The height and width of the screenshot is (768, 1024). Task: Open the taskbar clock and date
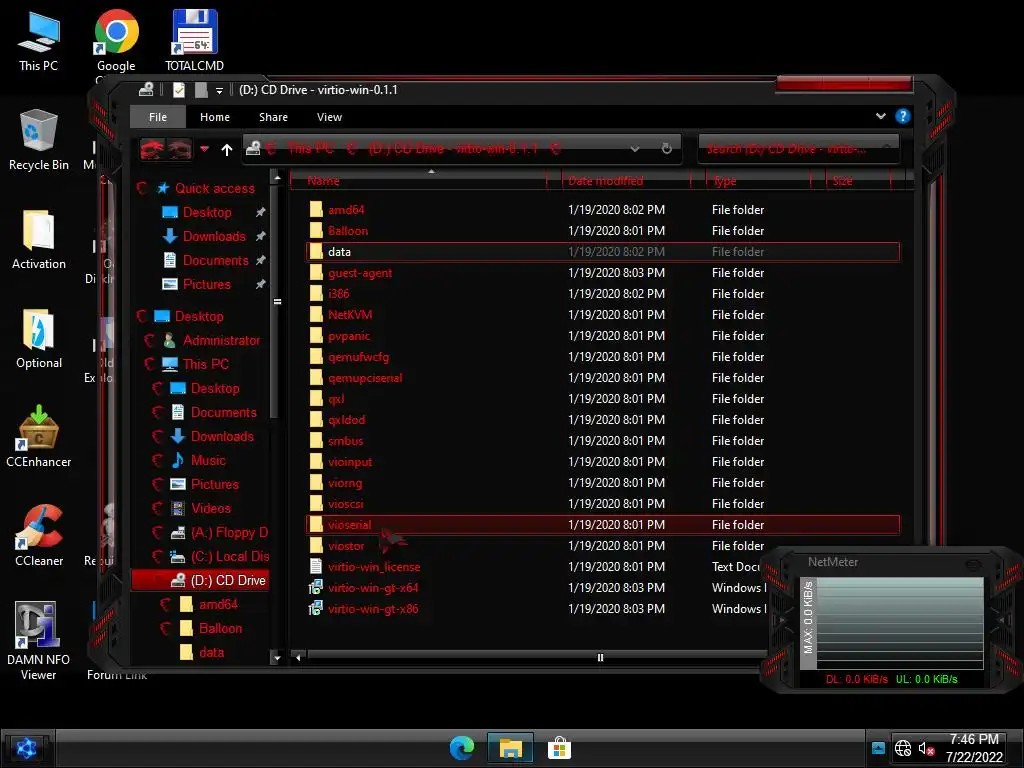[974, 748]
